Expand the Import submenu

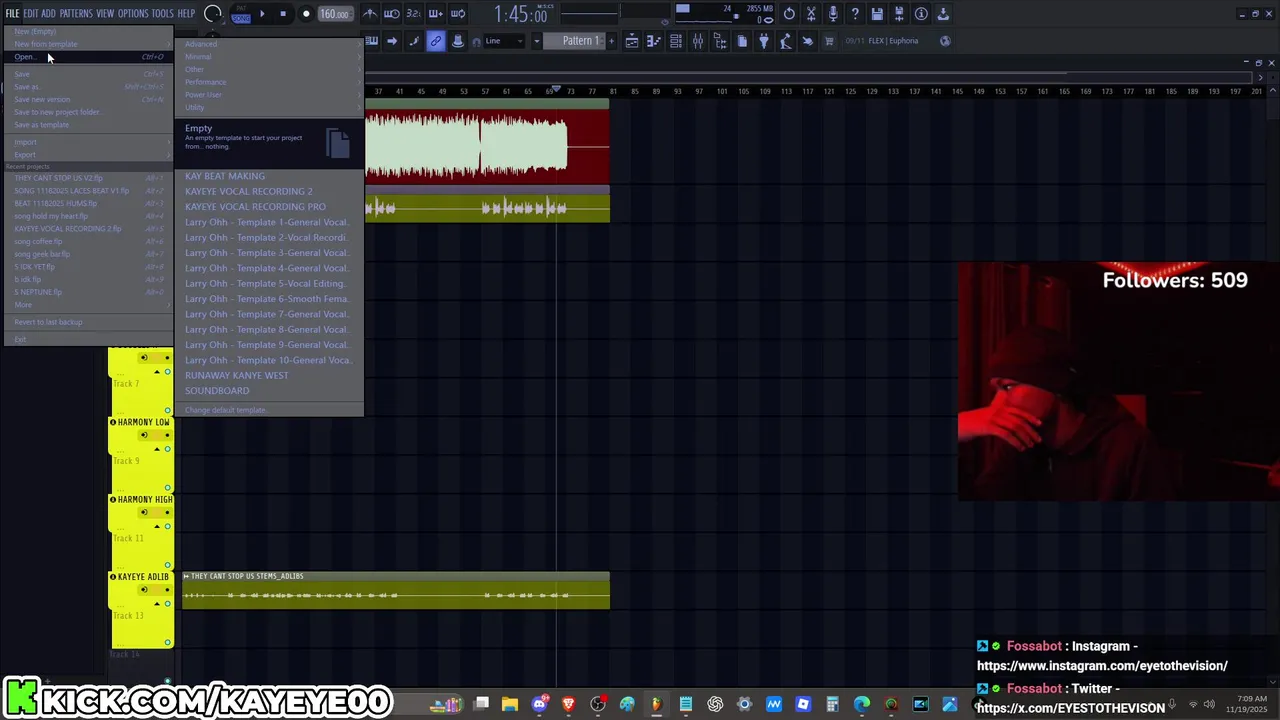click(x=89, y=142)
